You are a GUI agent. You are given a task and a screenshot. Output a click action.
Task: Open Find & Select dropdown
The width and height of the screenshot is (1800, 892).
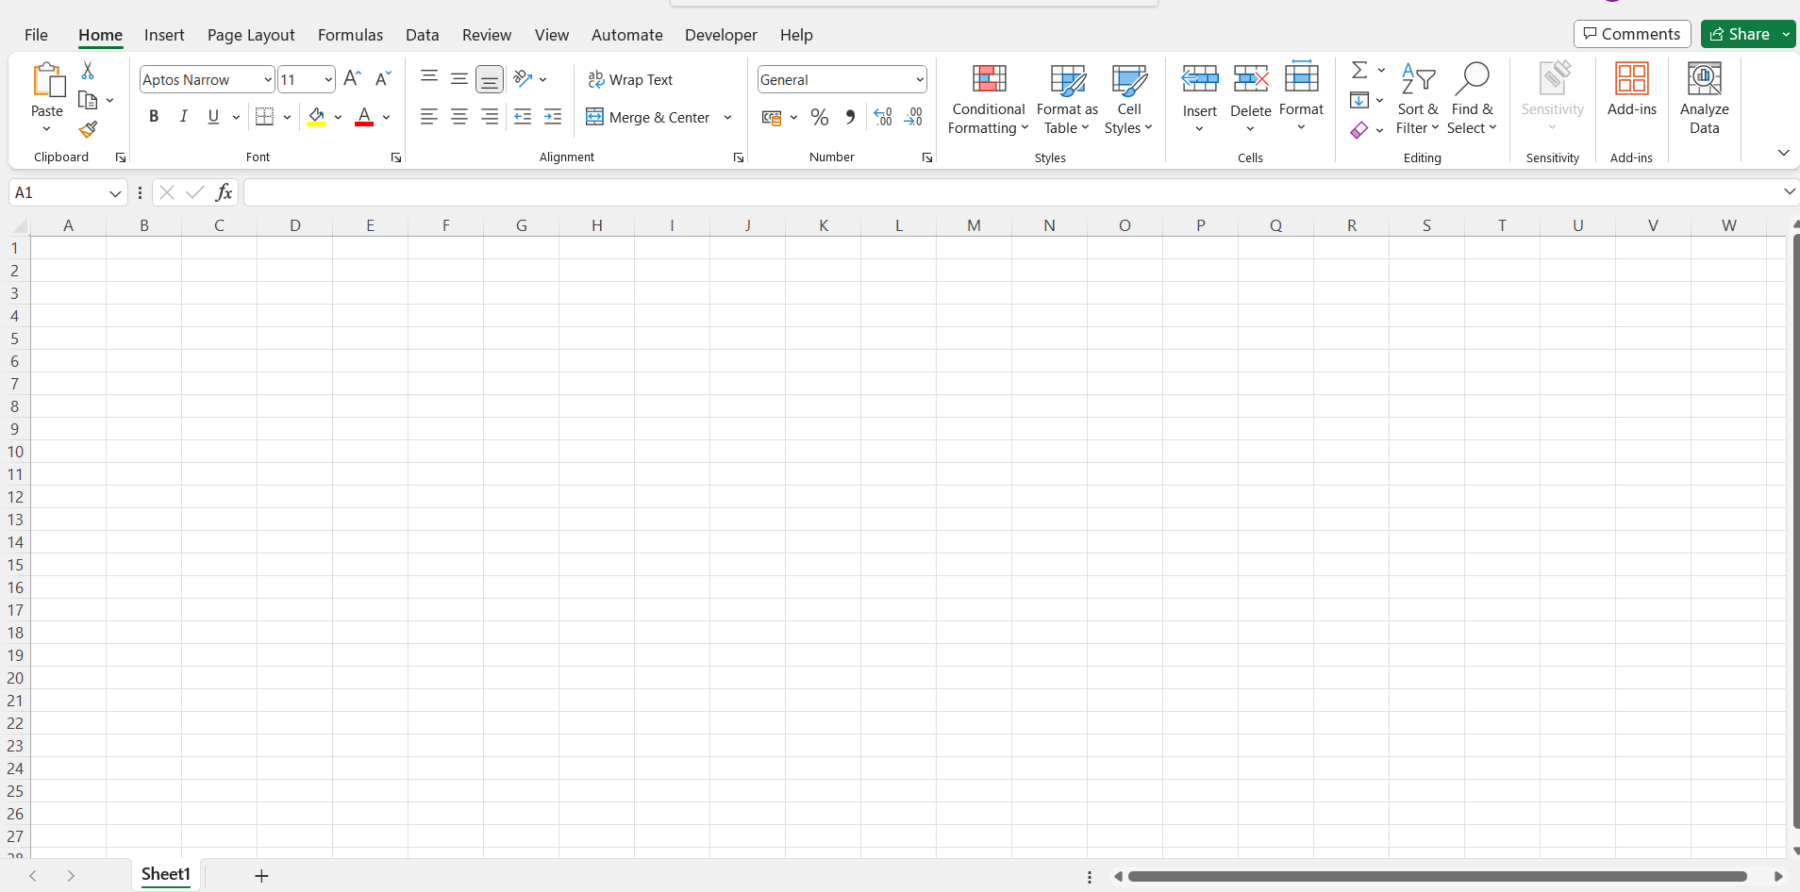(x=1472, y=99)
